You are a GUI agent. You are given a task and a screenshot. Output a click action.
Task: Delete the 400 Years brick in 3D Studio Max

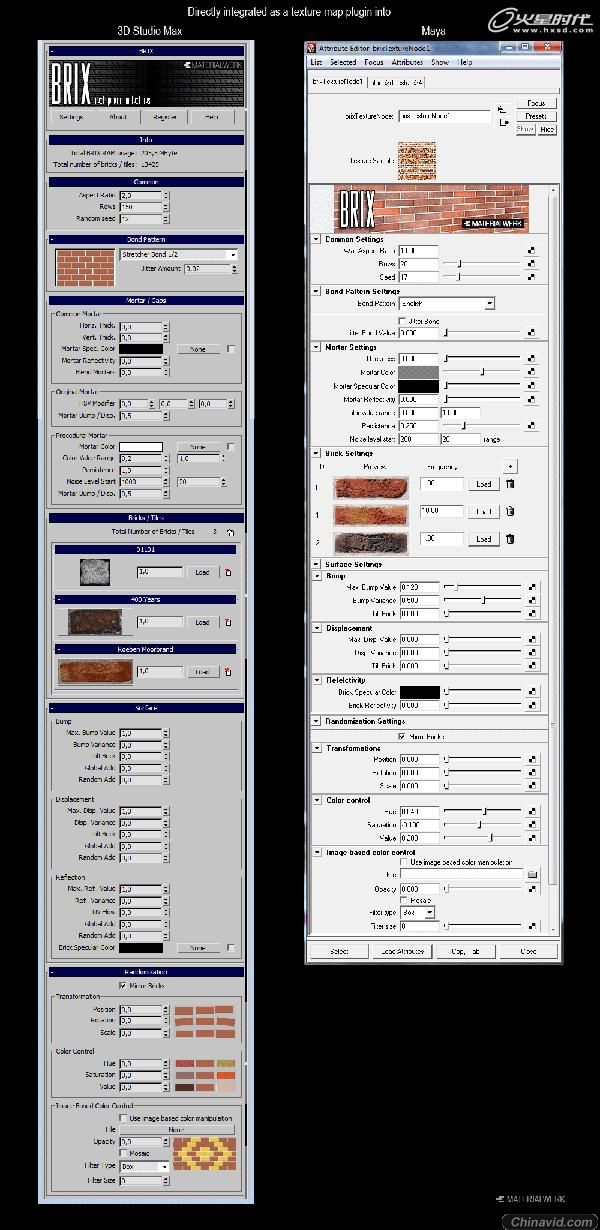(x=227, y=622)
